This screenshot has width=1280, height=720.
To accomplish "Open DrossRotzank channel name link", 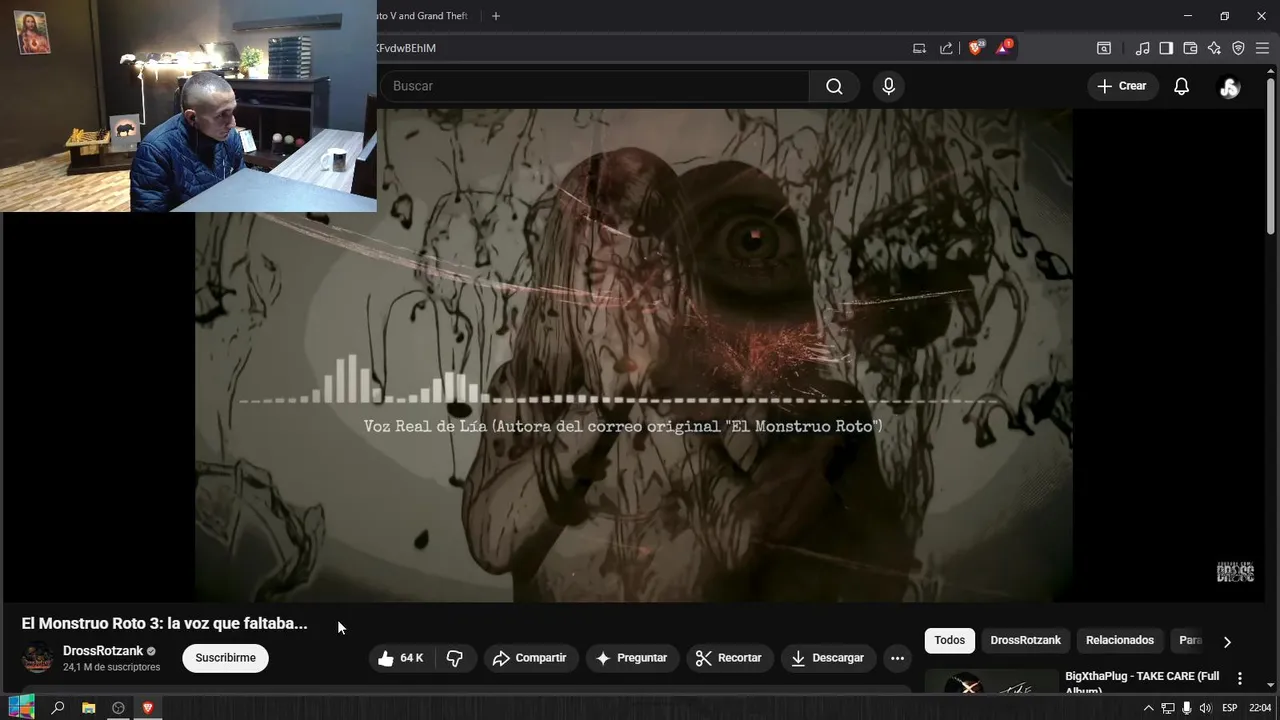I will tap(103, 651).
